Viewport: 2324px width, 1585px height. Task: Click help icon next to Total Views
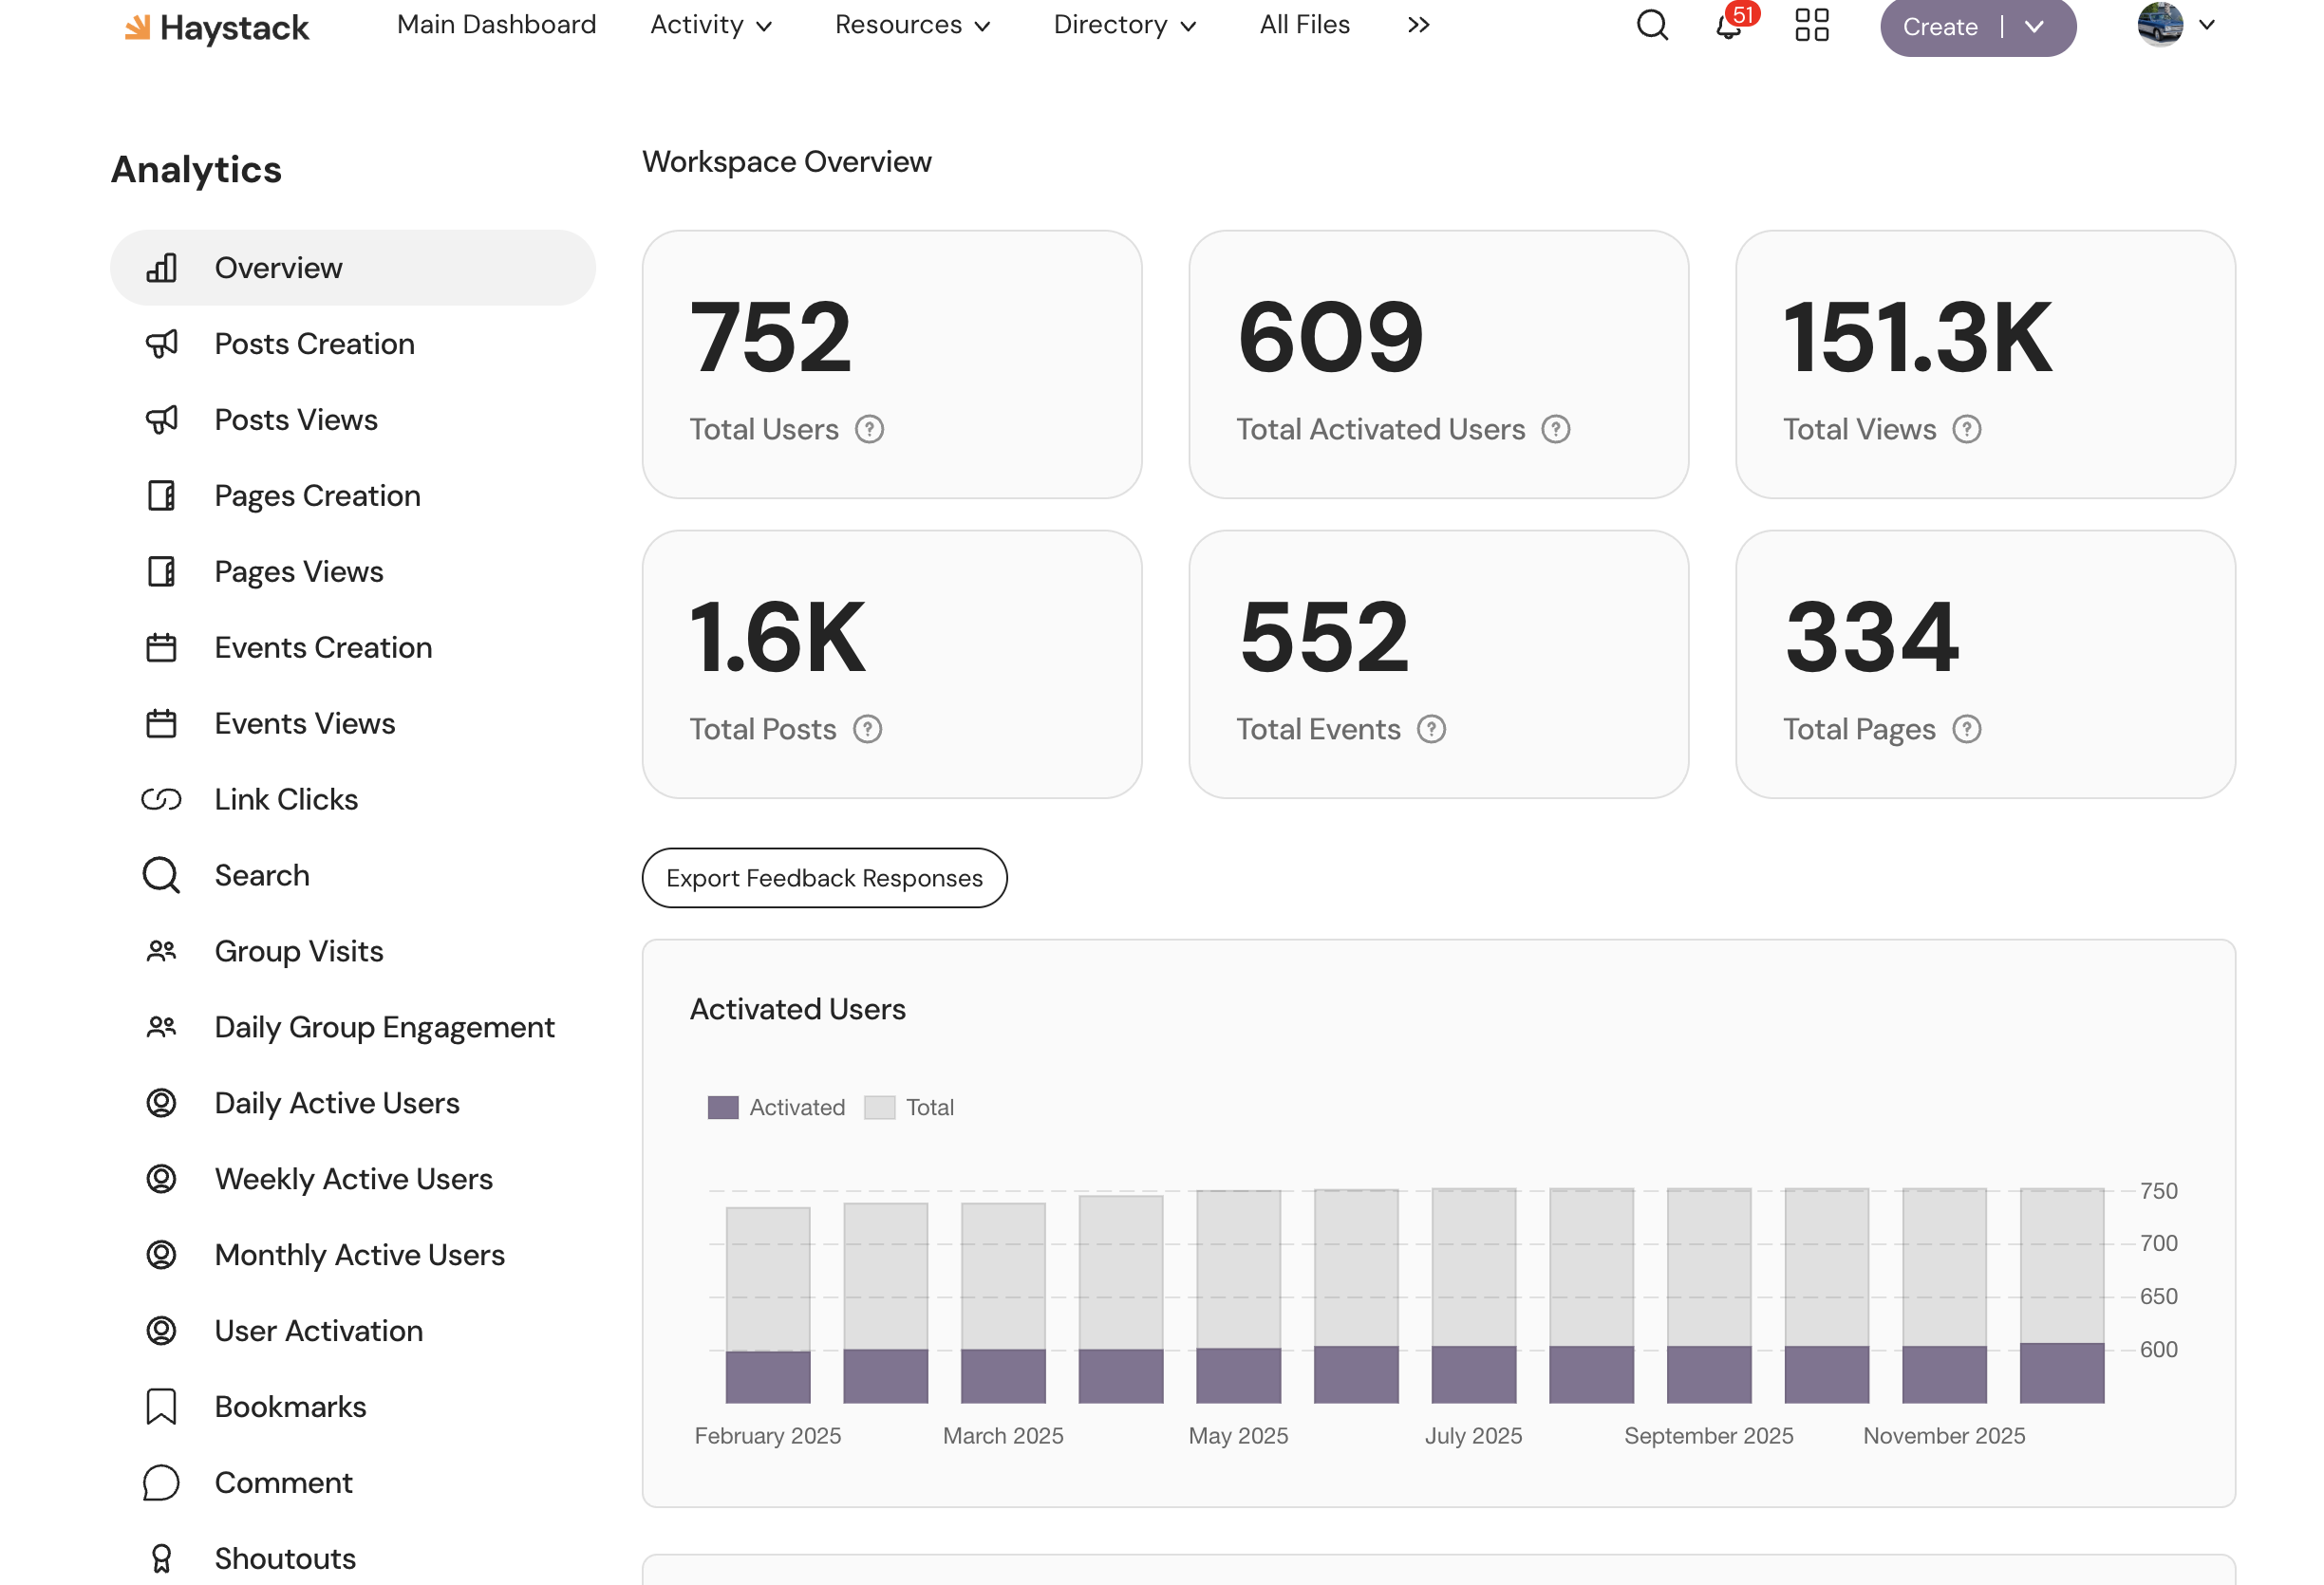[x=1966, y=429]
